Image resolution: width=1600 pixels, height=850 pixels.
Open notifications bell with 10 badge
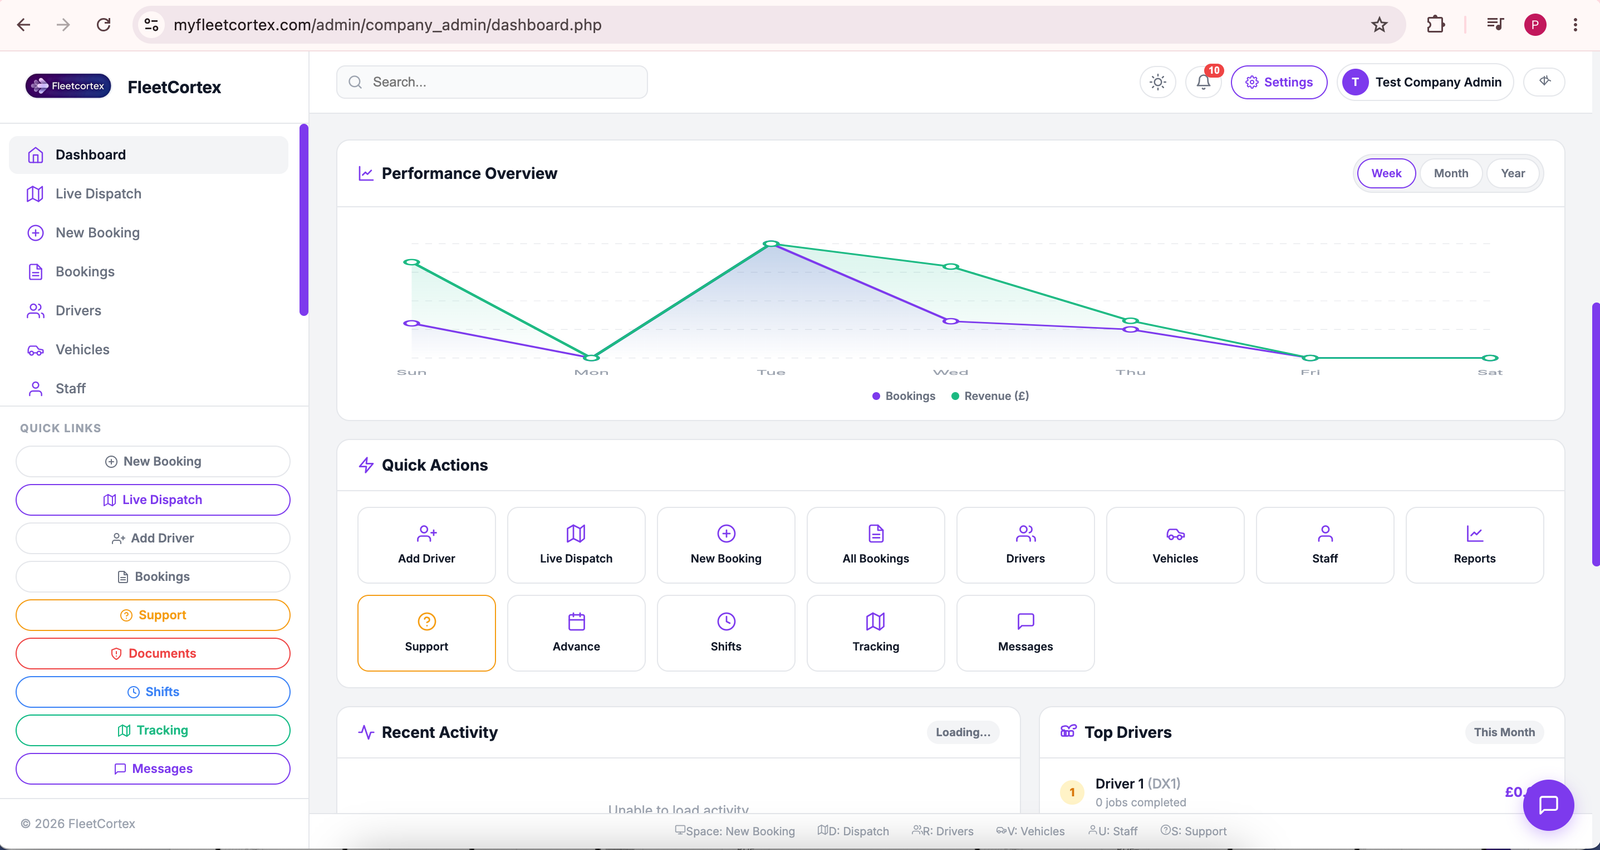pyautogui.click(x=1204, y=82)
